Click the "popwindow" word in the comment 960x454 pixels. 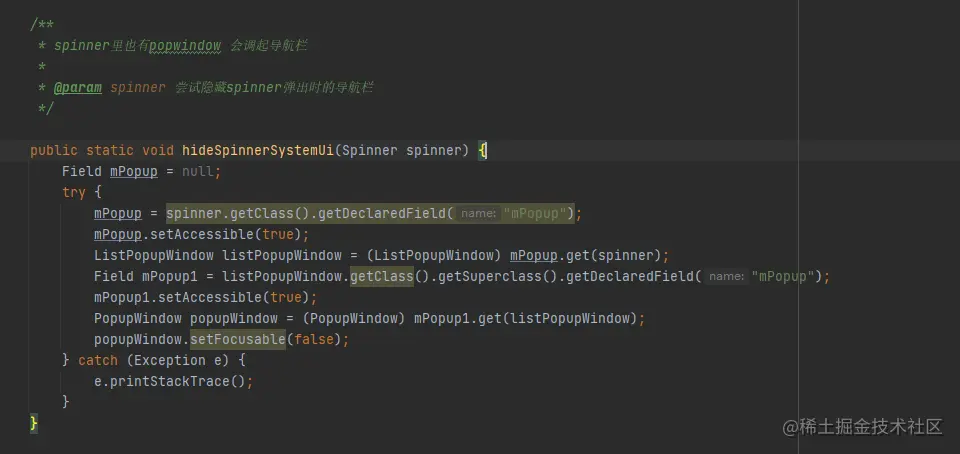pos(185,46)
